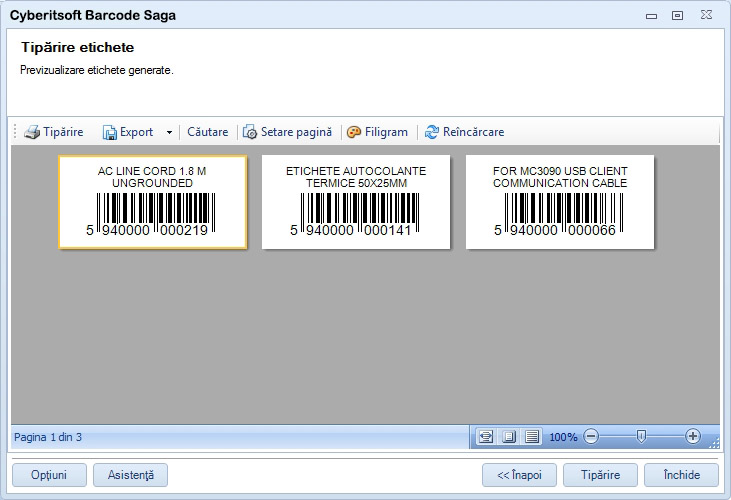The image size is (731, 500).
Task: Select the AC LINE CORD label thumbnail
Action: 152,202
